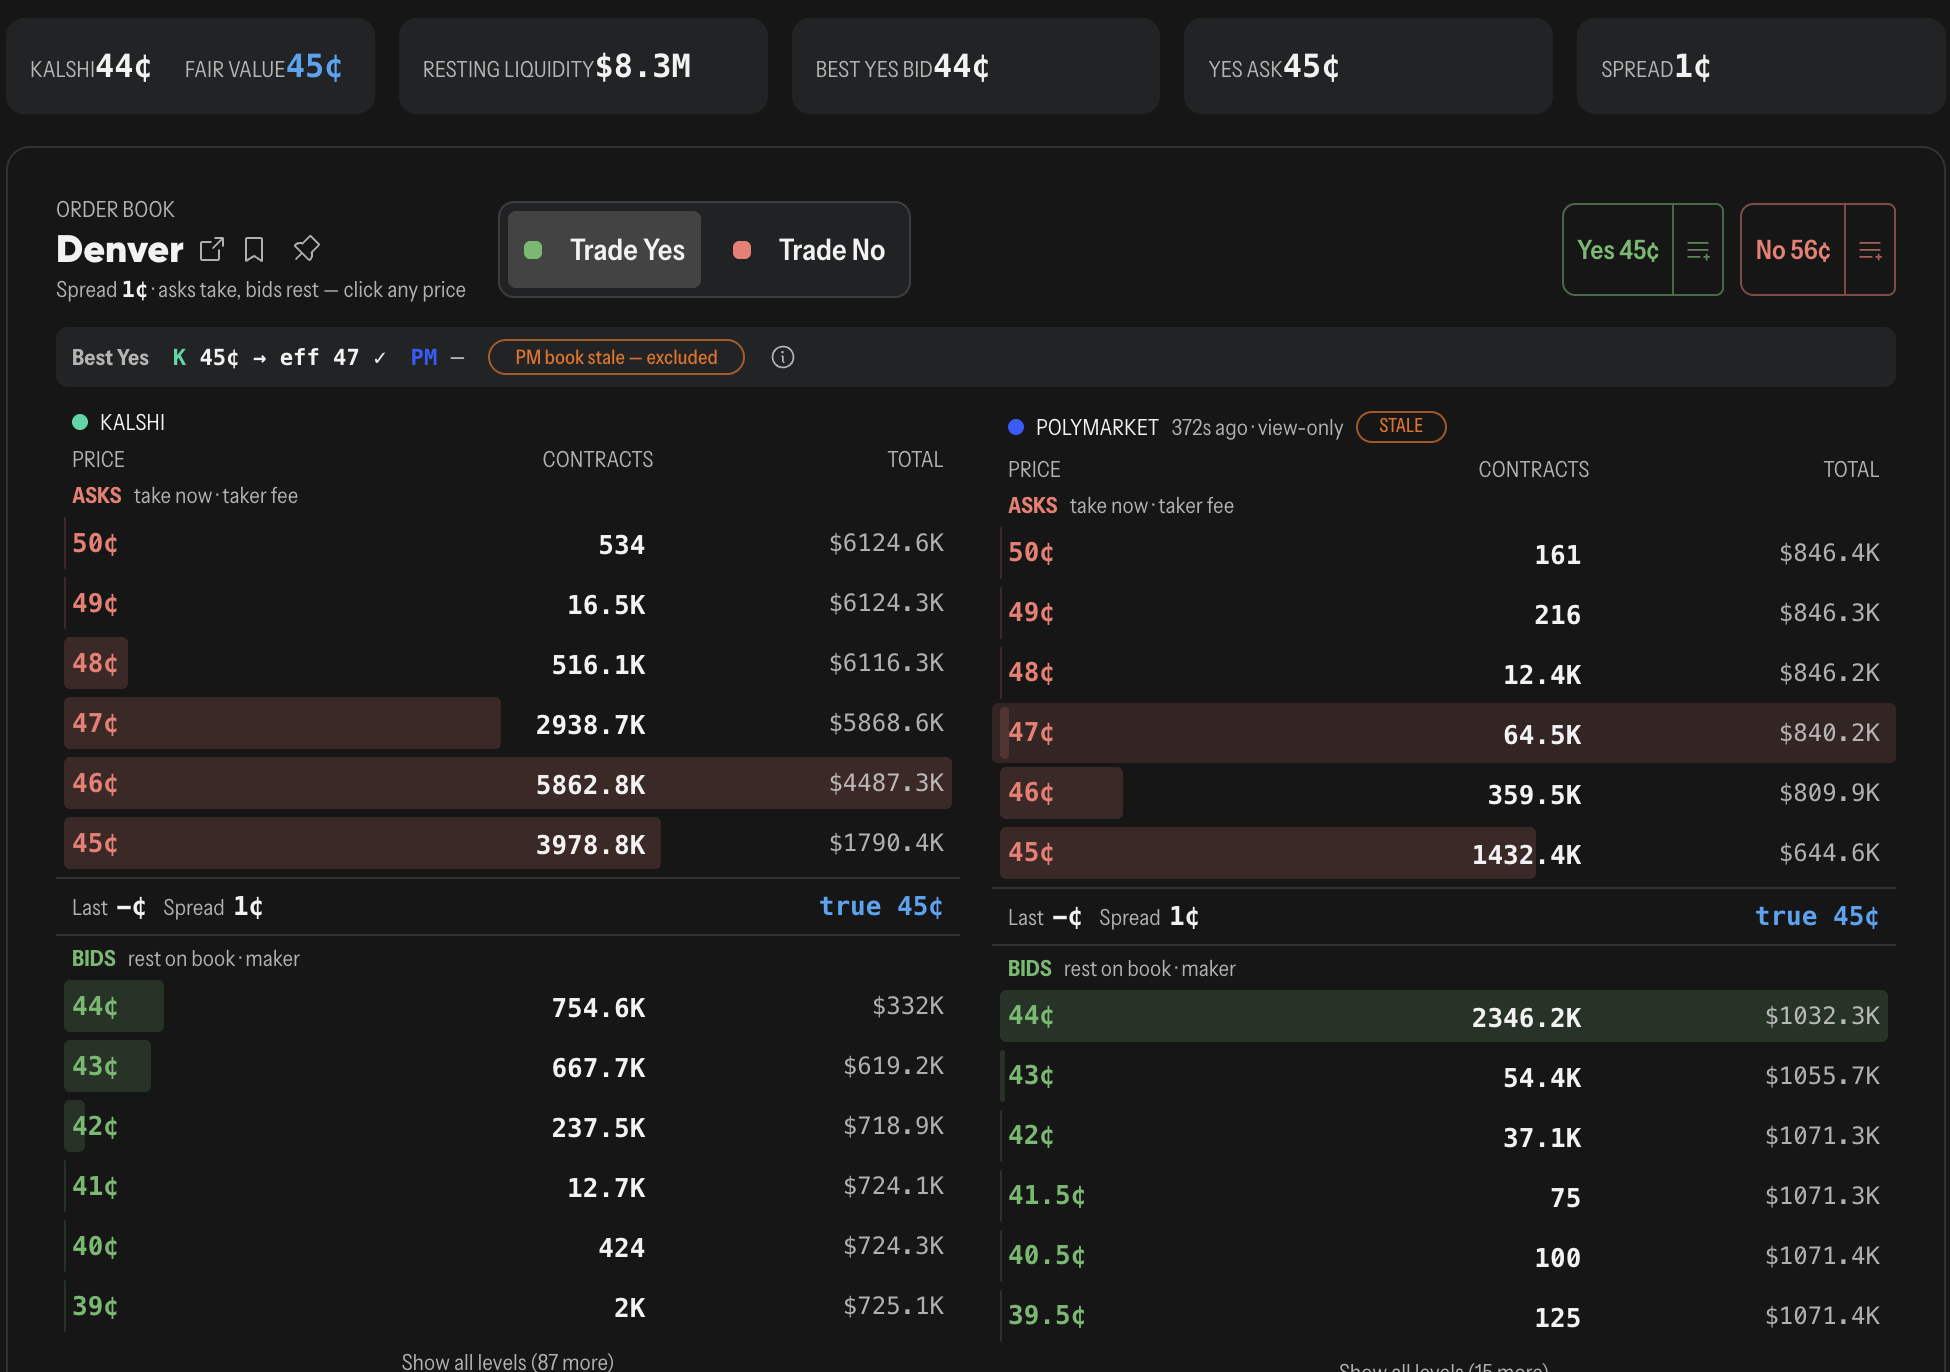The width and height of the screenshot is (1950, 1372).
Task: Click Polymarket TOTAL column header
Action: [x=1851, y=469]
